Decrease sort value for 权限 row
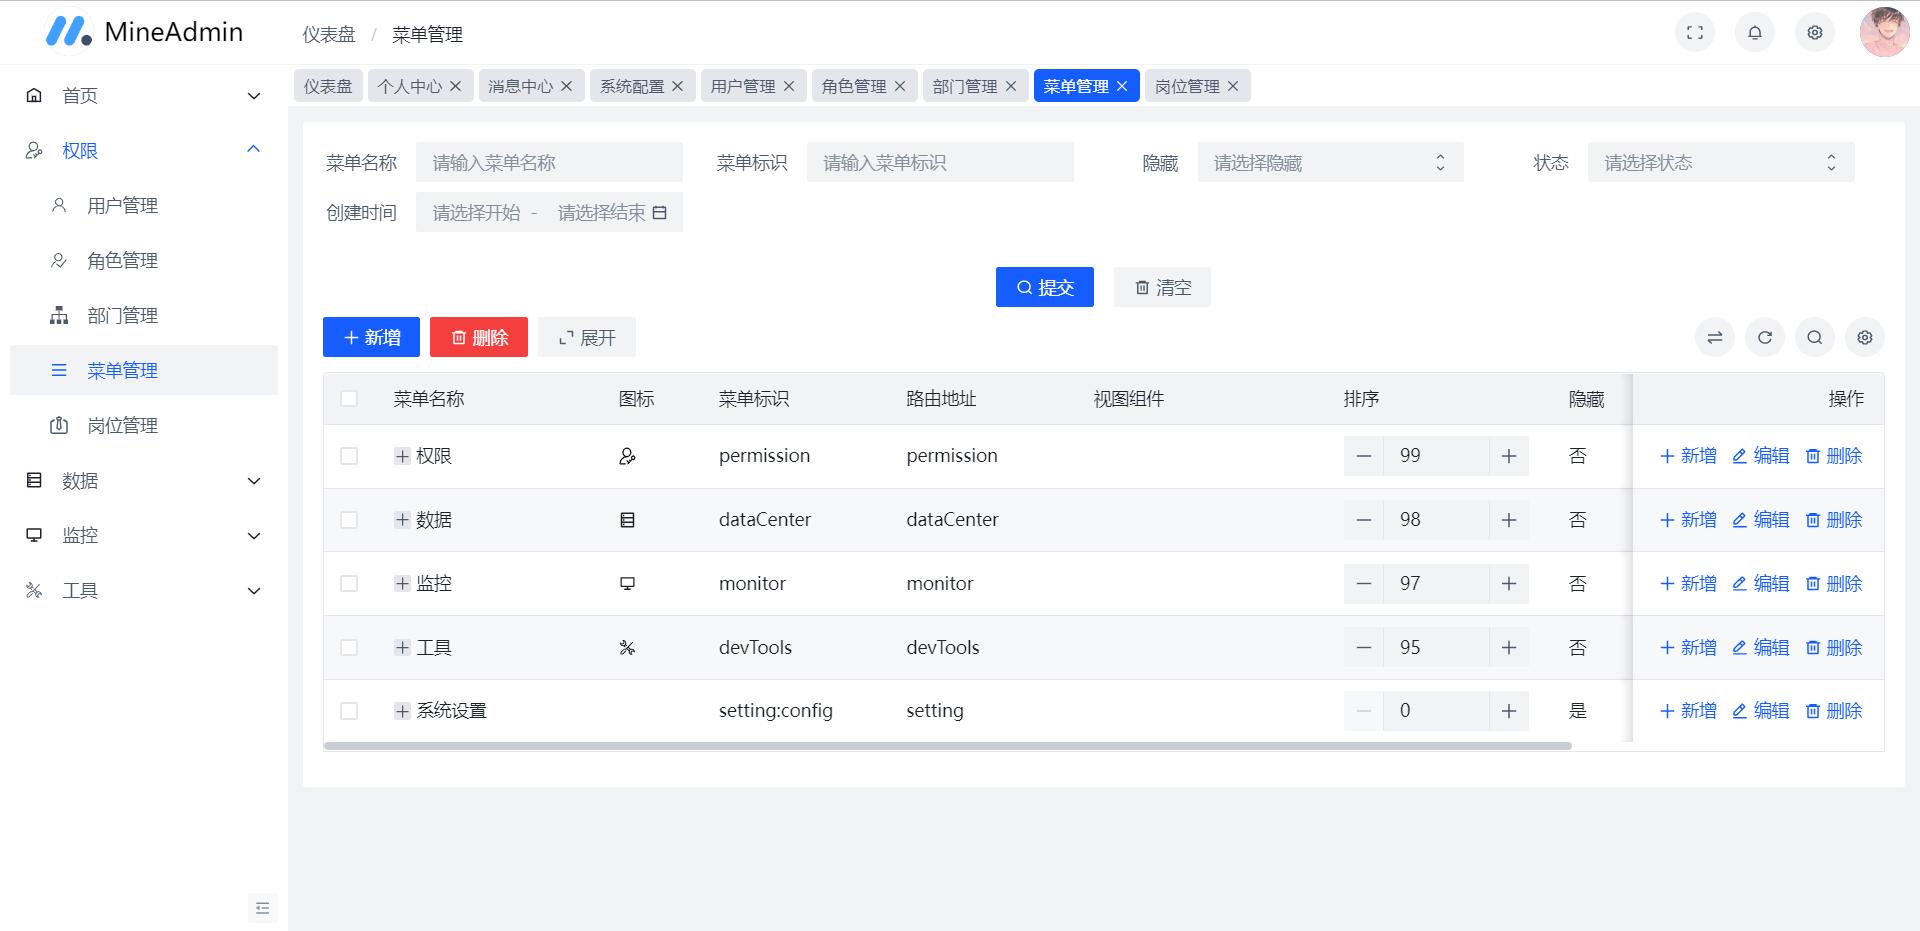This screenshot has height=931, width=1920. [1364, 456]
